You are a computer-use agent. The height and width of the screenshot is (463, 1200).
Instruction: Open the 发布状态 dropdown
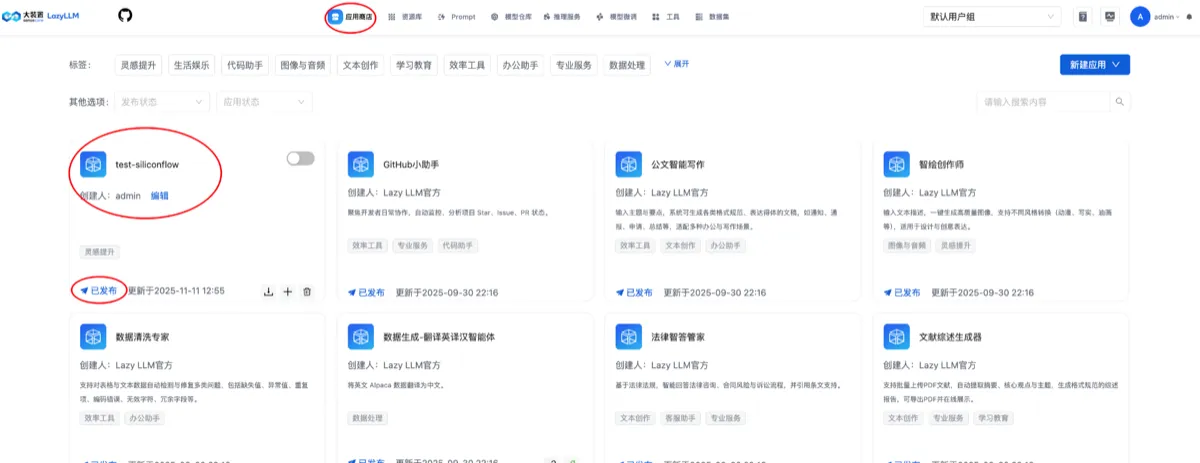click(x=162, y=102)
